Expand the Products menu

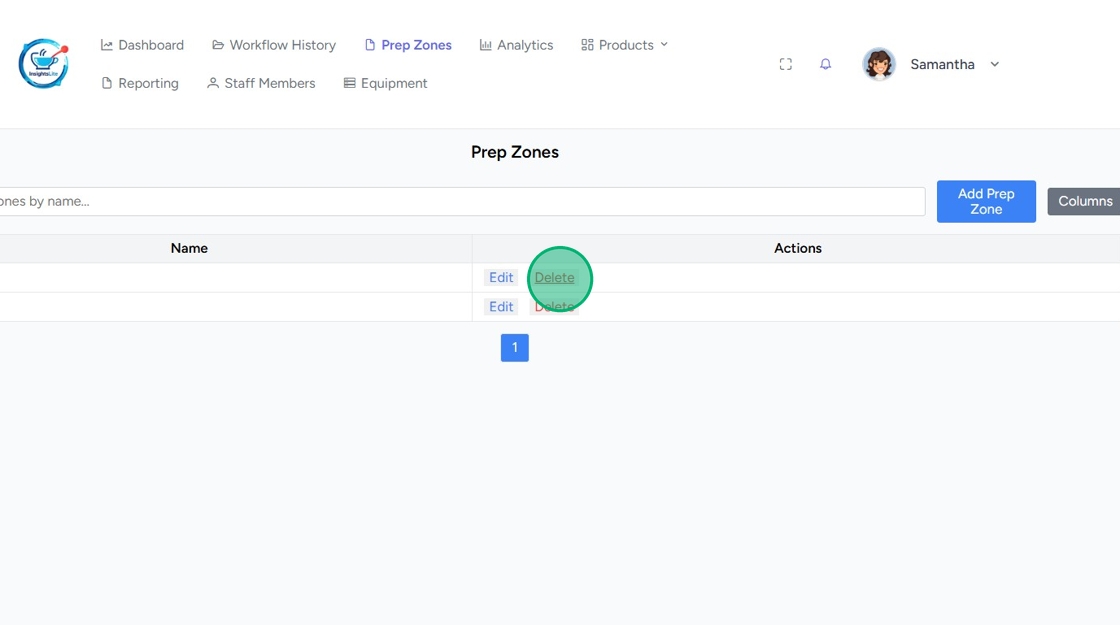pos(624,45)
